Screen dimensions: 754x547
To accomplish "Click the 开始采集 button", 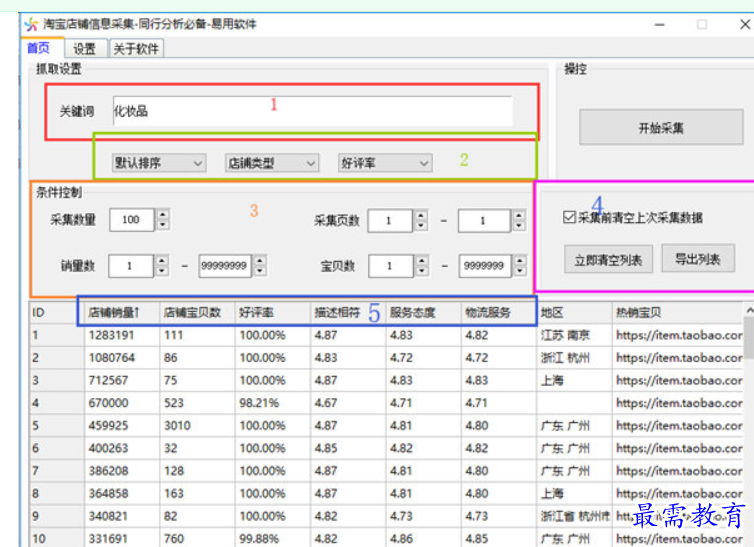I will tap(661, 127).
